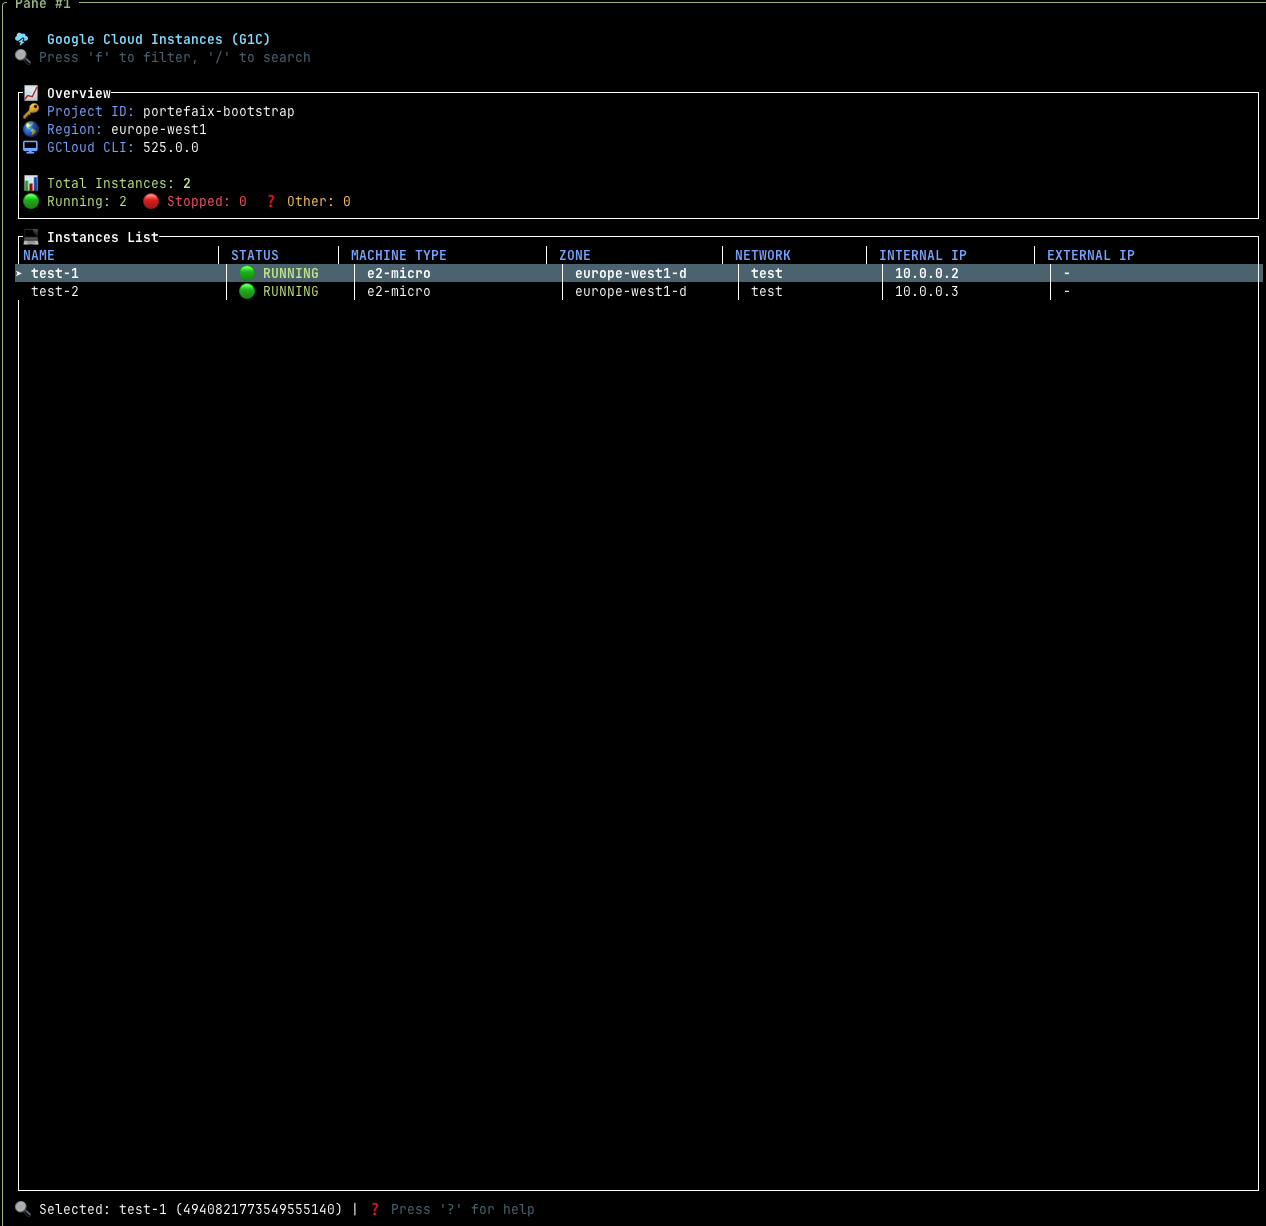The width and height of the screenshot is (1266, 1226).
Task: Click the Google Cloud Instances cloud icon
Action: (23, 38)
